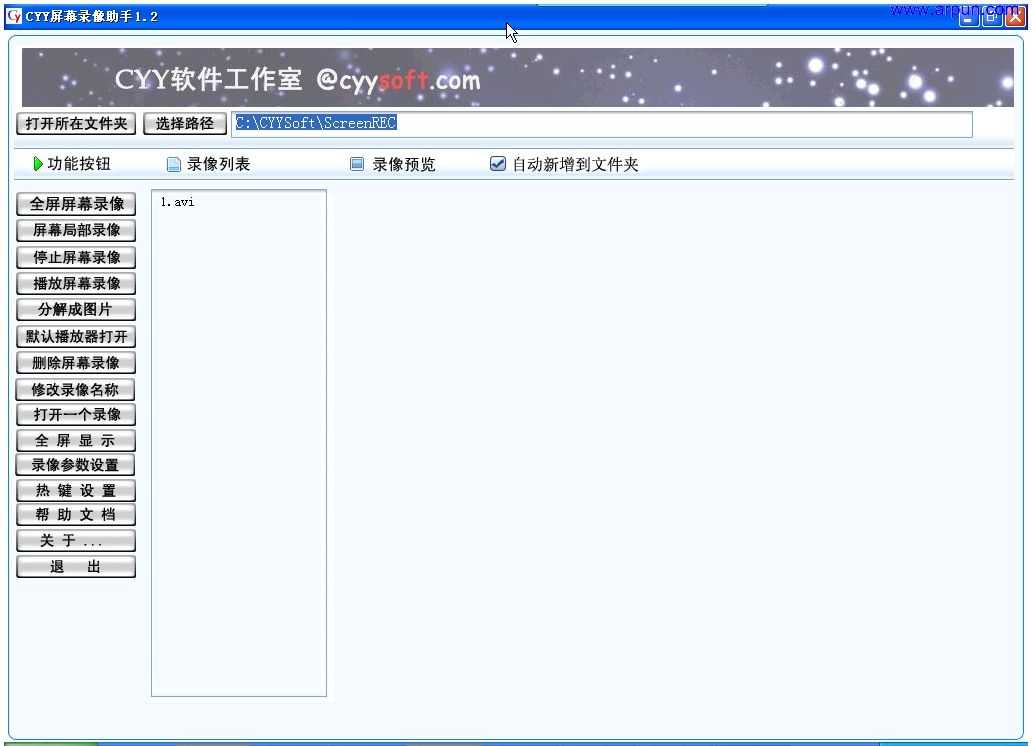Click the 选择路径 button
The height and width of the screenshot is (746, 1032).
coord(184,124)
